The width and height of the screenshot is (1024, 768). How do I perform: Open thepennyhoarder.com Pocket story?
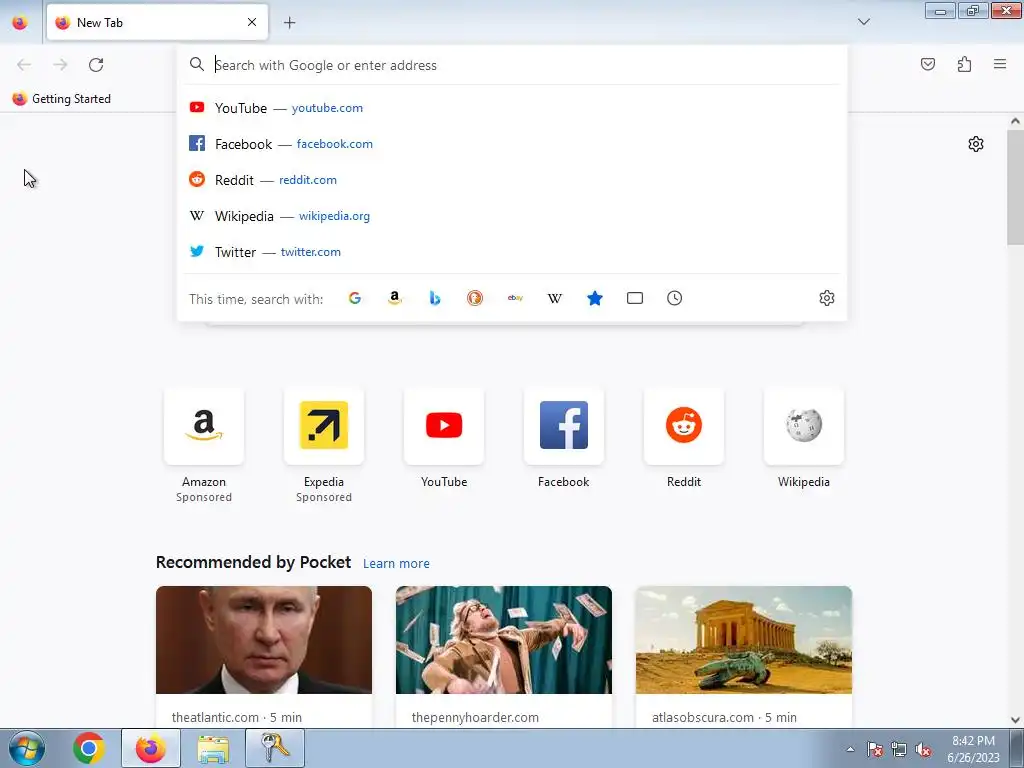(x=504, y=656)
